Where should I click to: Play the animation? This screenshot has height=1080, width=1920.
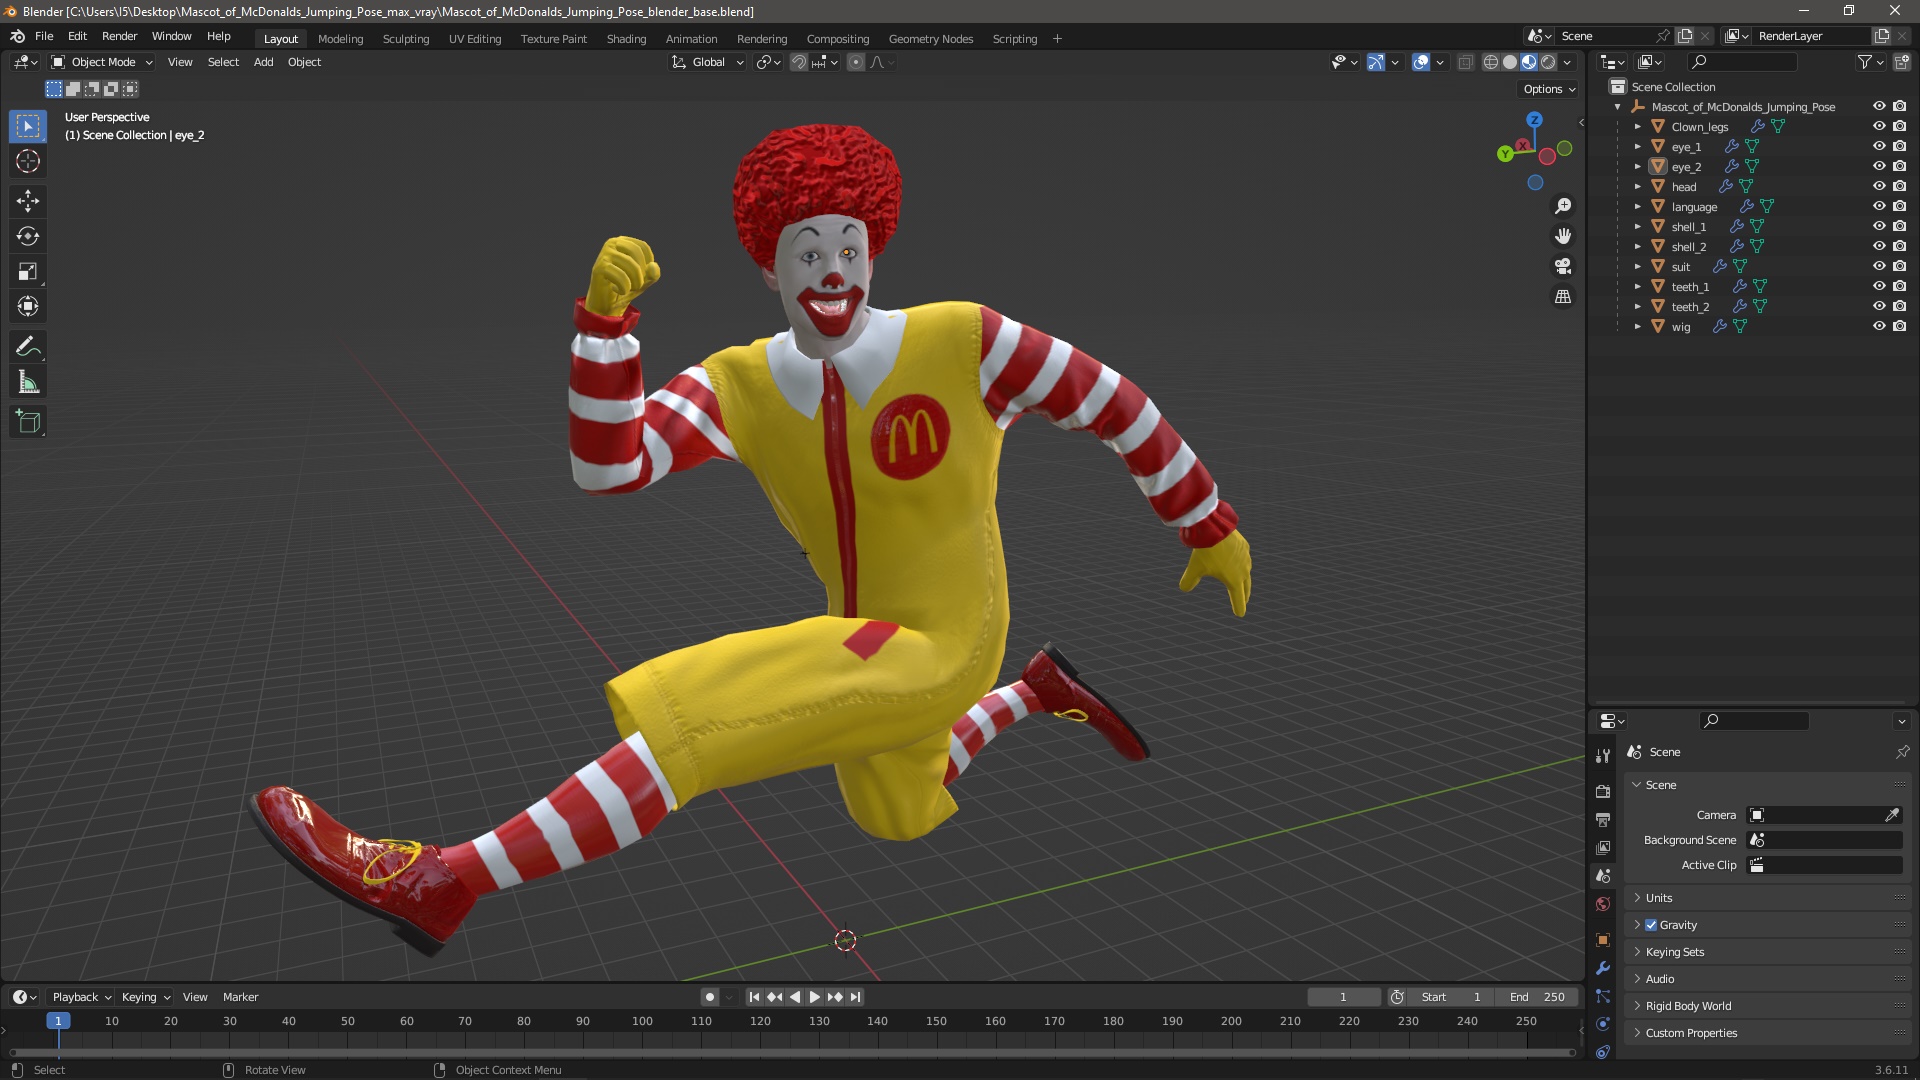pos(815,997)
